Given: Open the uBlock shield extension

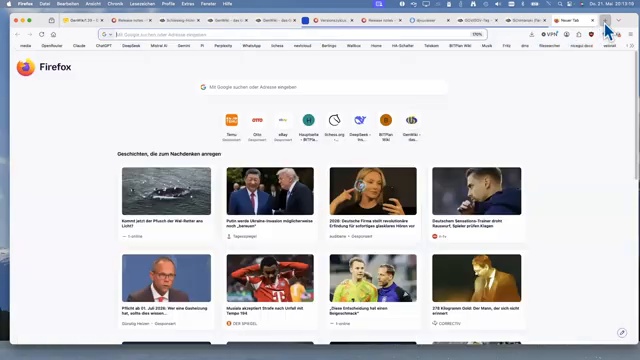Looking at the screenshot, I should point(591,35).
